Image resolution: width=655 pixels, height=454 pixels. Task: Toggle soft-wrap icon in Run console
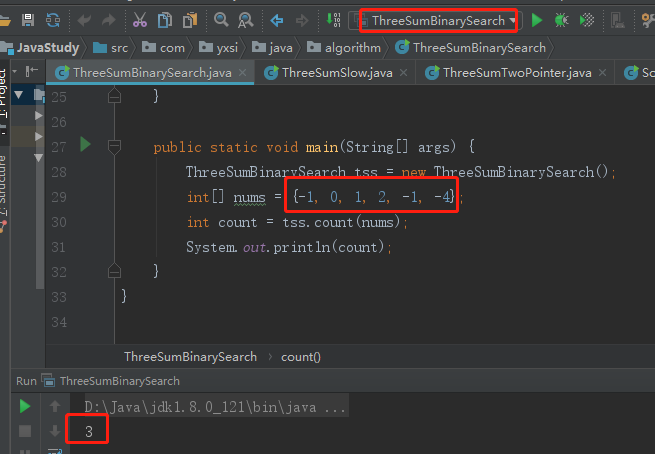[x=55, y=451]
